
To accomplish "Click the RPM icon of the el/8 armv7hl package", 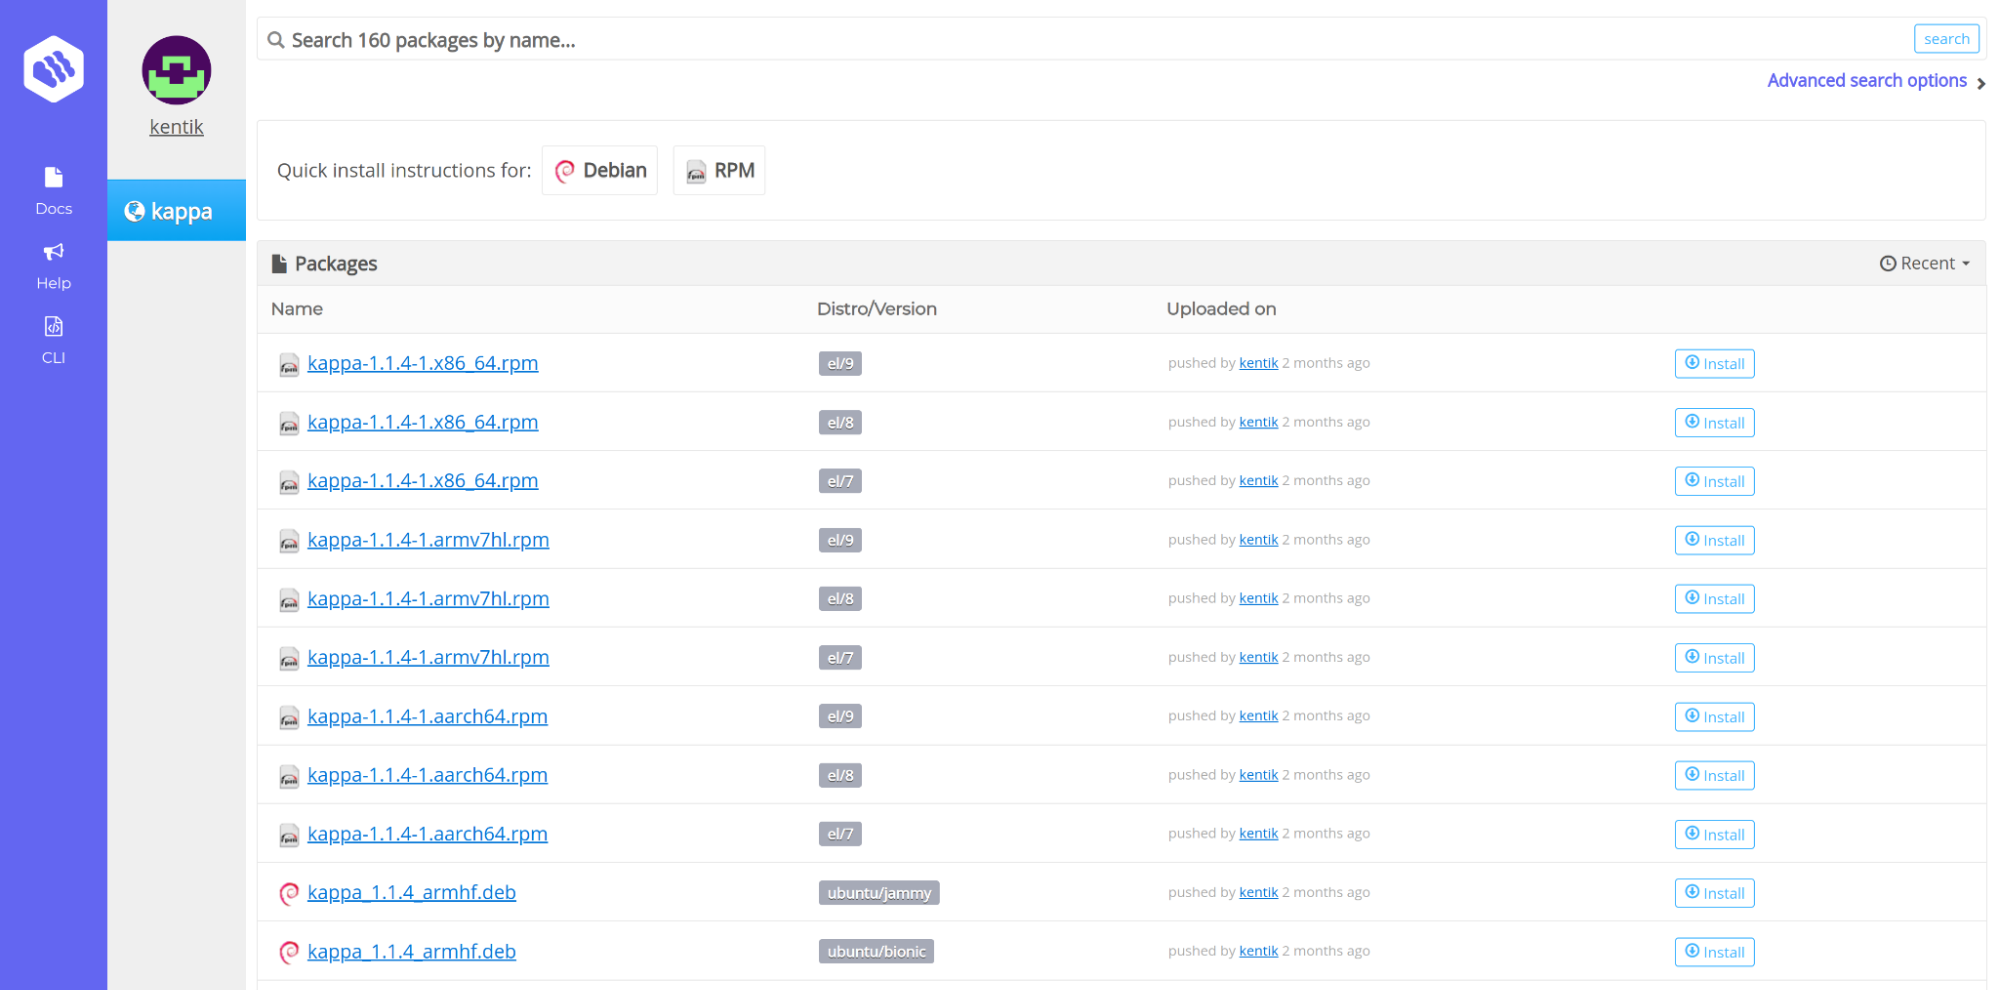I will [x=289, y=600].
